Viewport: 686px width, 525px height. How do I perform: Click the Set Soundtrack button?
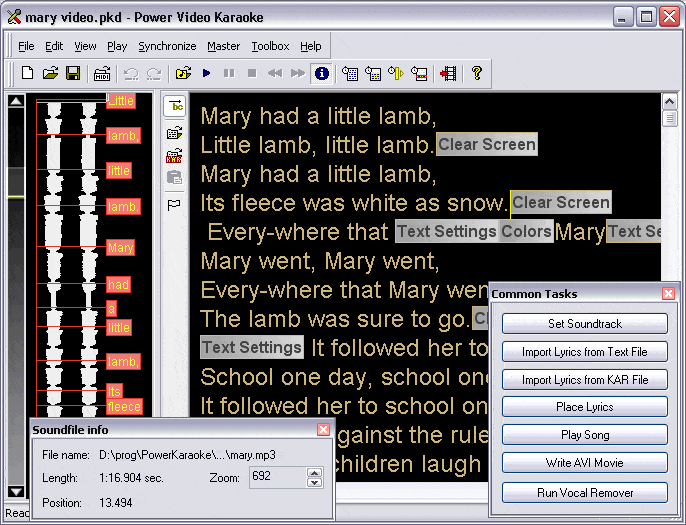pos(584,324)
